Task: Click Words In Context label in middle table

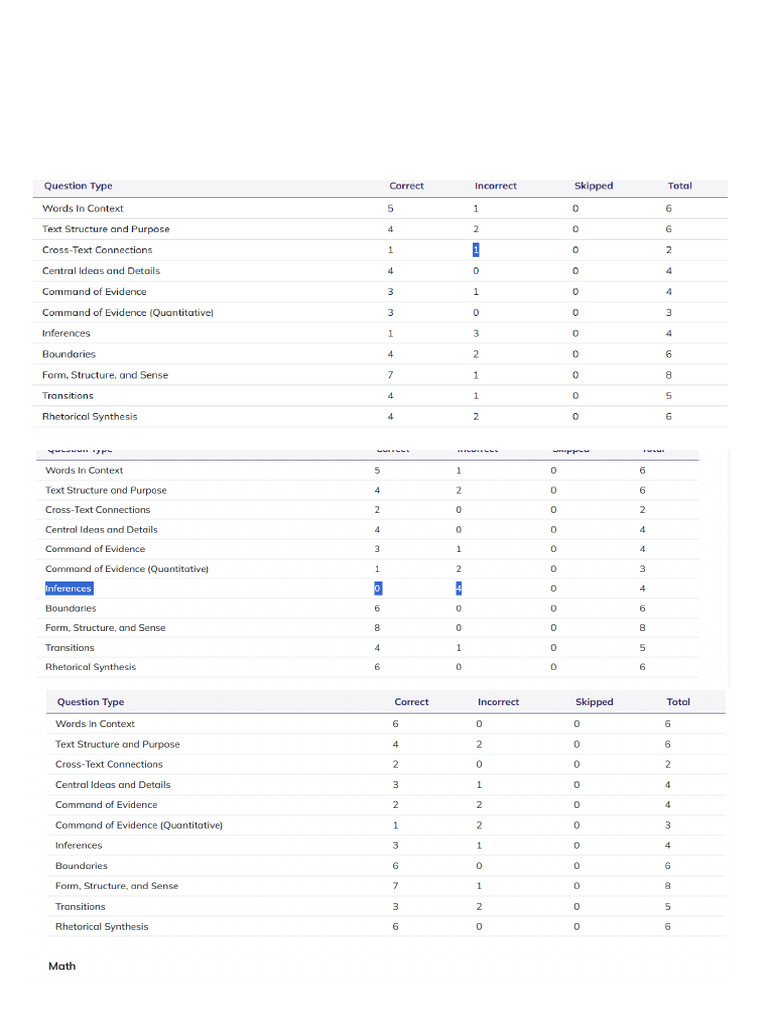Action: (x=84, y=470)
